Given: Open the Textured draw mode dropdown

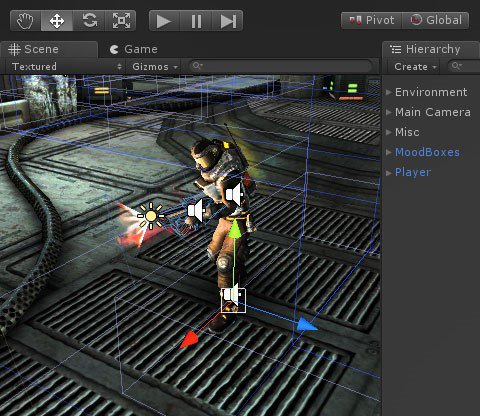Looking at the screenshot, I should 66,66.
